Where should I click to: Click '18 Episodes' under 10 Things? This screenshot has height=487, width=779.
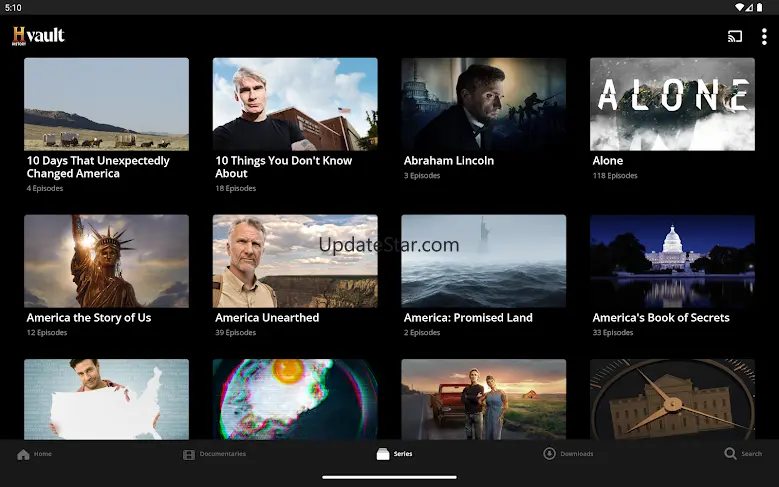point(235,188)
